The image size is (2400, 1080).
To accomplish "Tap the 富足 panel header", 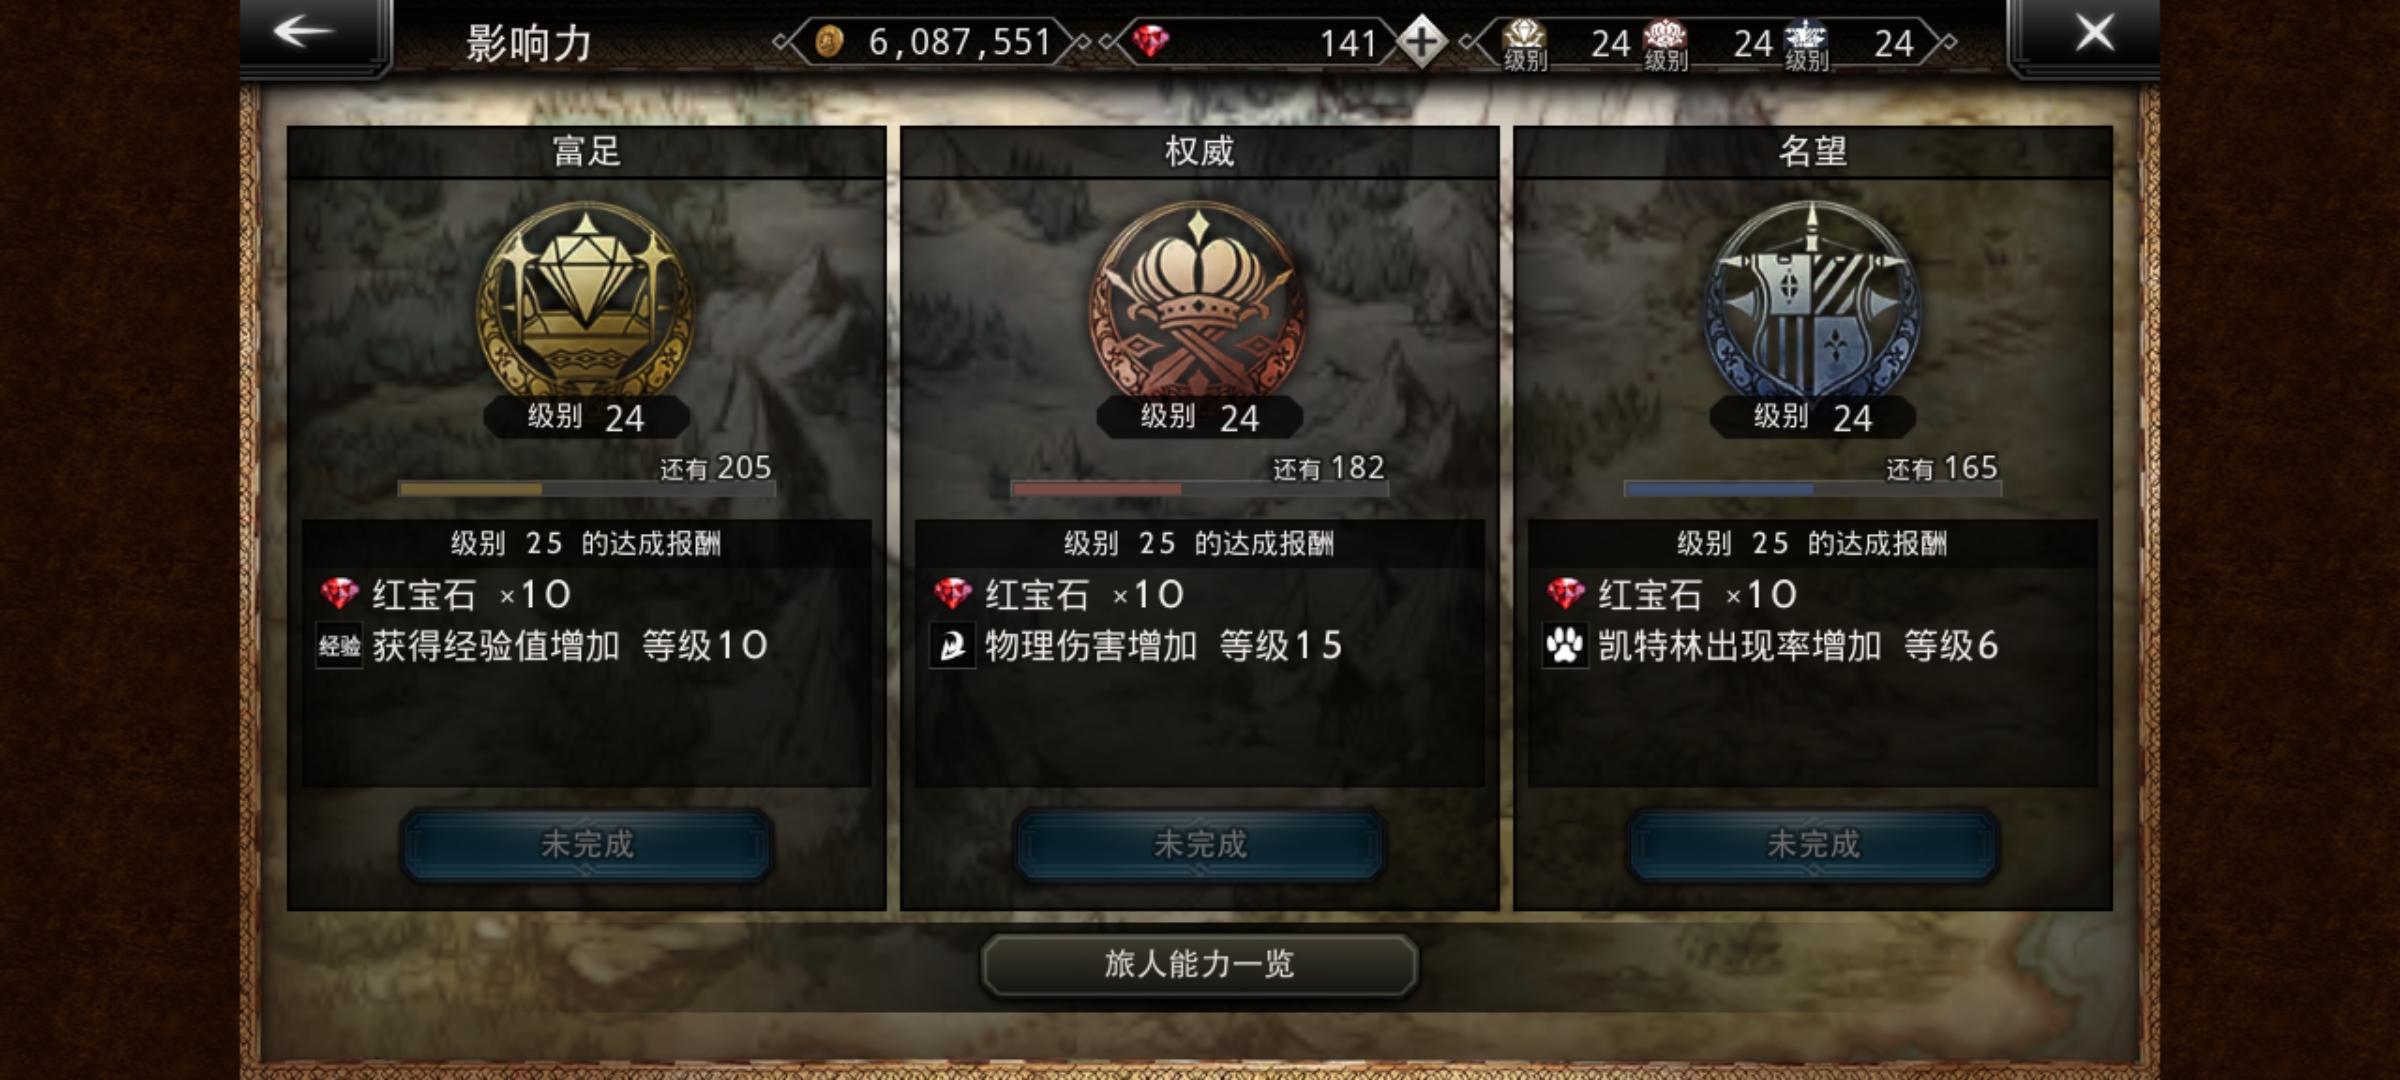I will click(587, 152).
